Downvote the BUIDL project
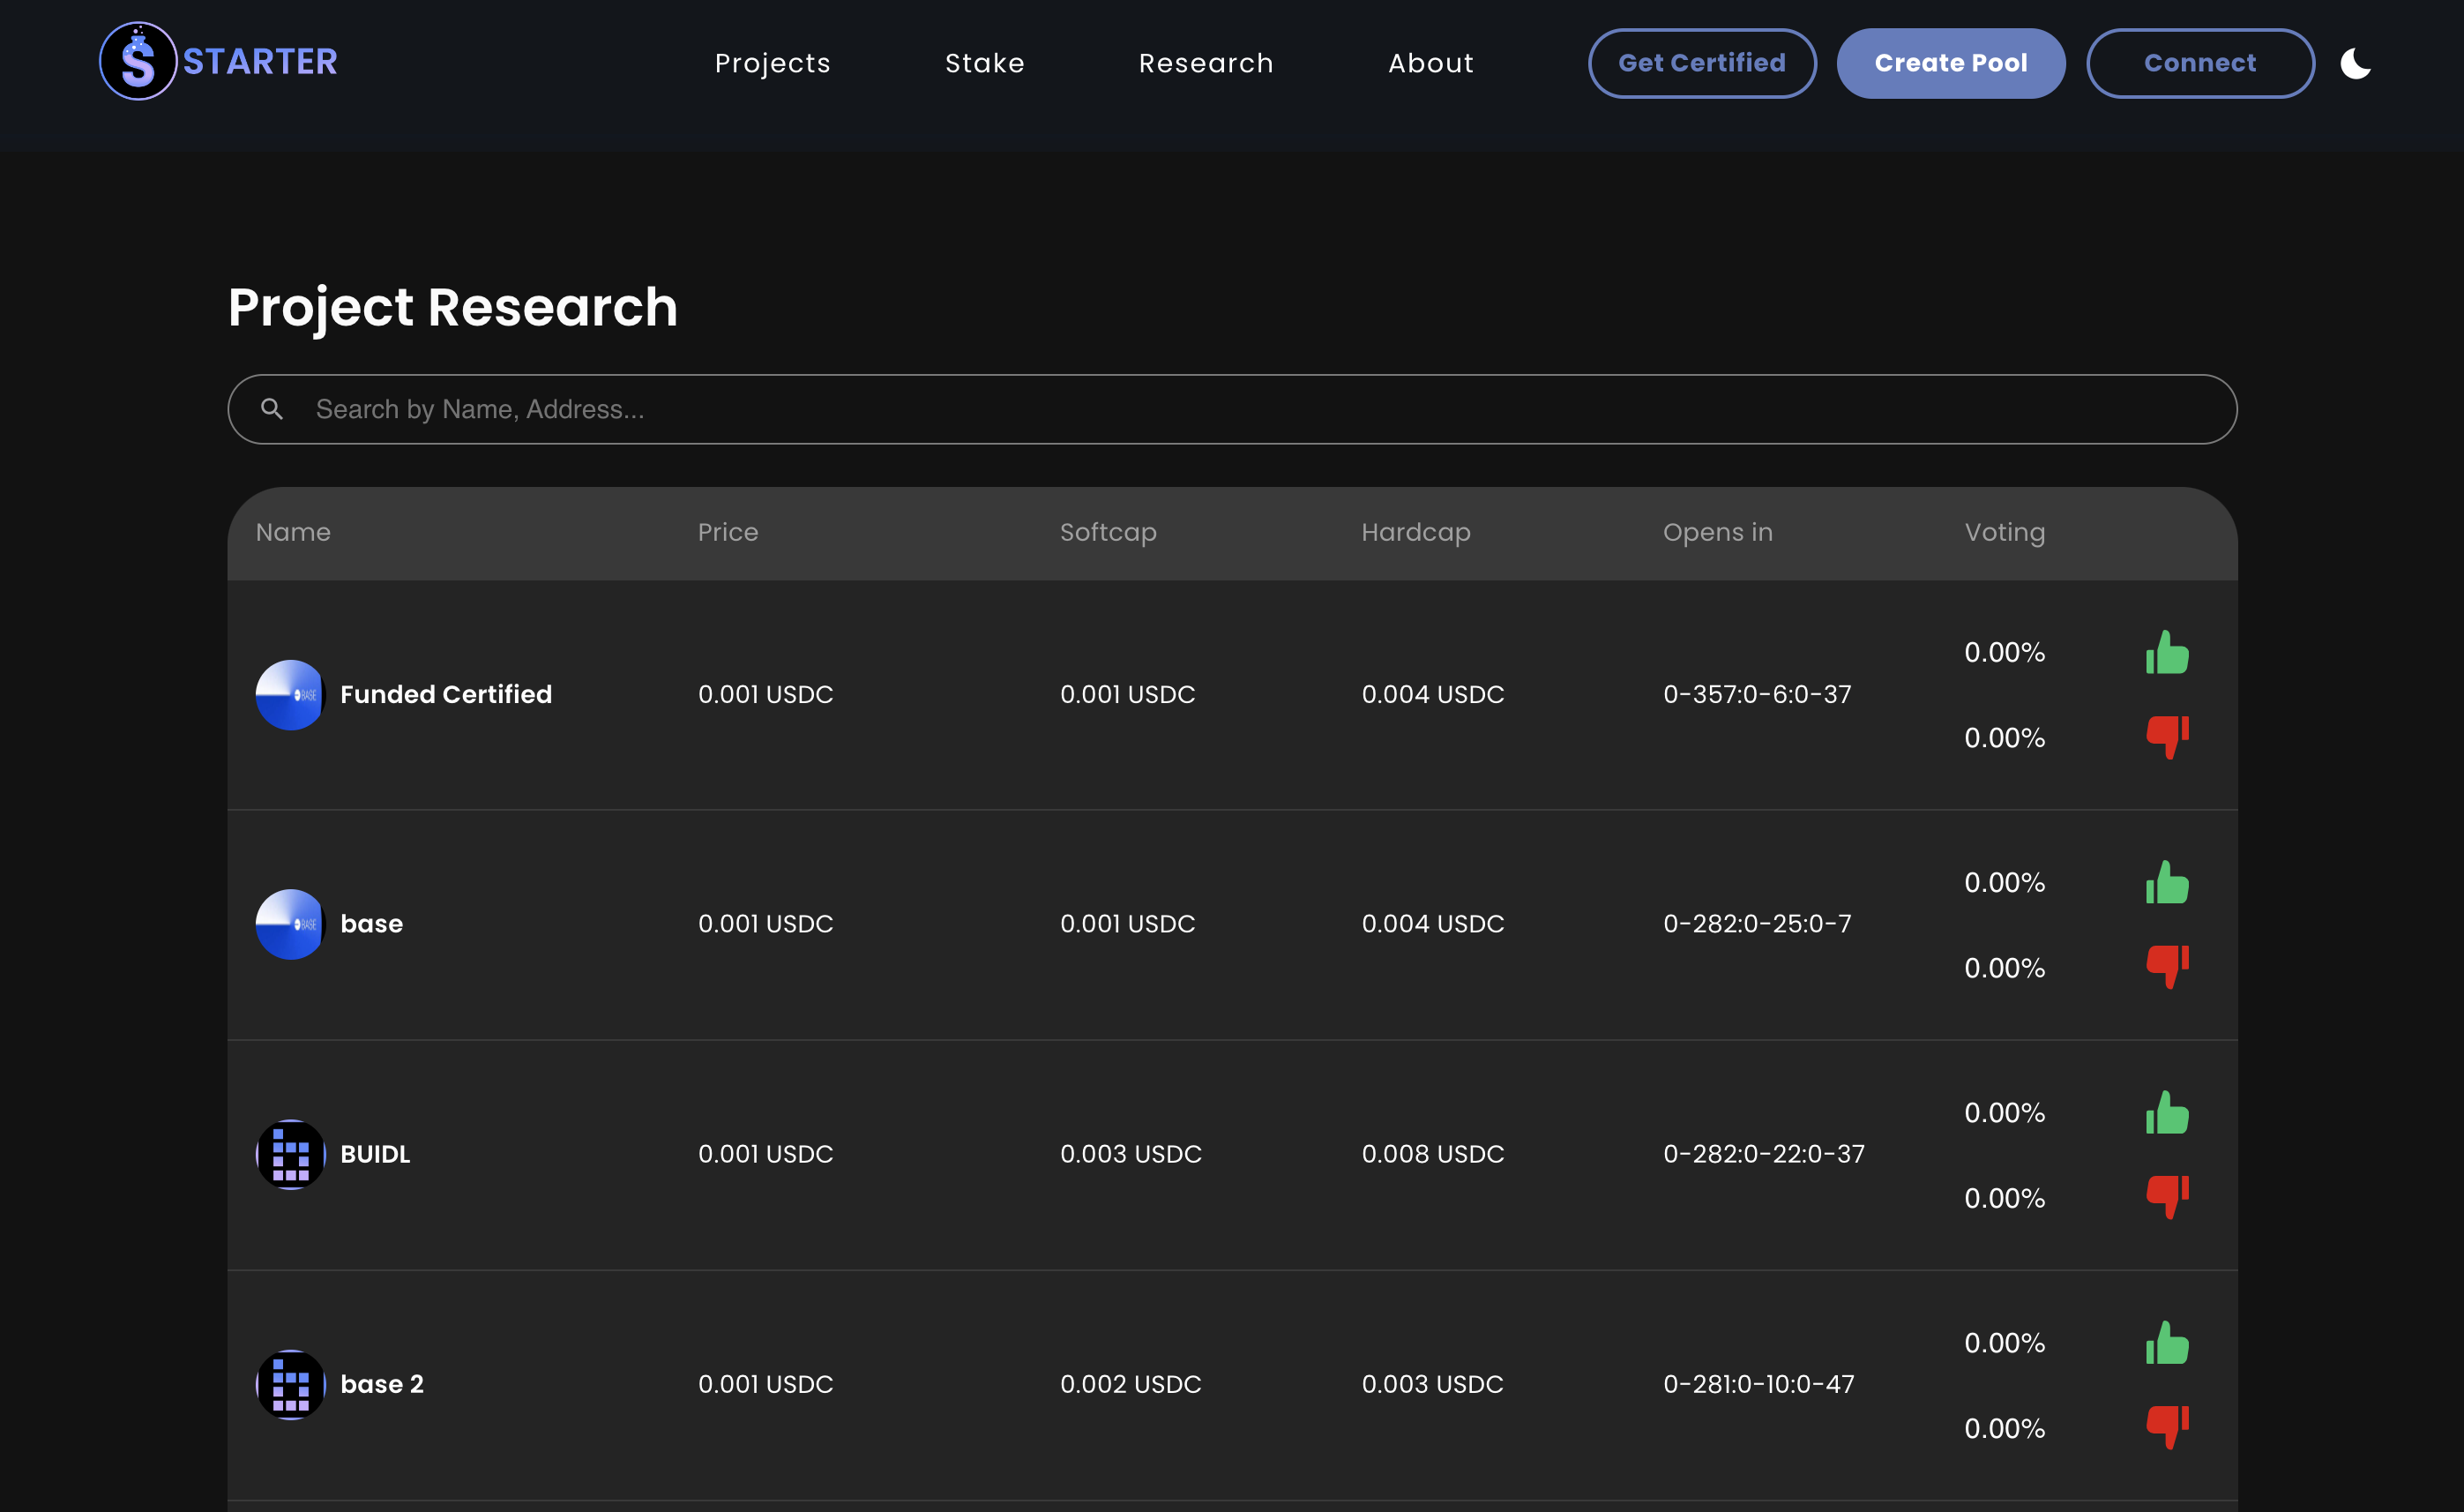The height and width of the screenshot is (1512, 2464). (2167, 1197)
